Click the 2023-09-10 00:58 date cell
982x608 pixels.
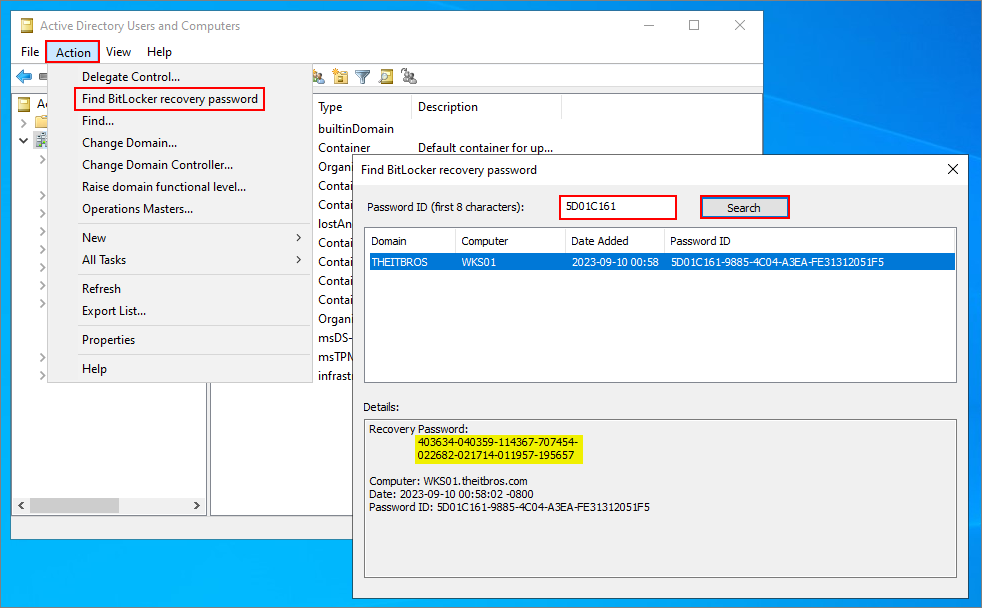point(615,262)
